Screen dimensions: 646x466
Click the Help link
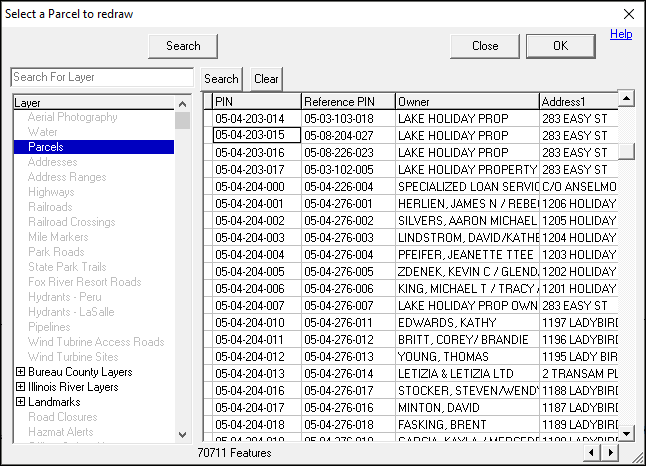(x=621, y=34)
